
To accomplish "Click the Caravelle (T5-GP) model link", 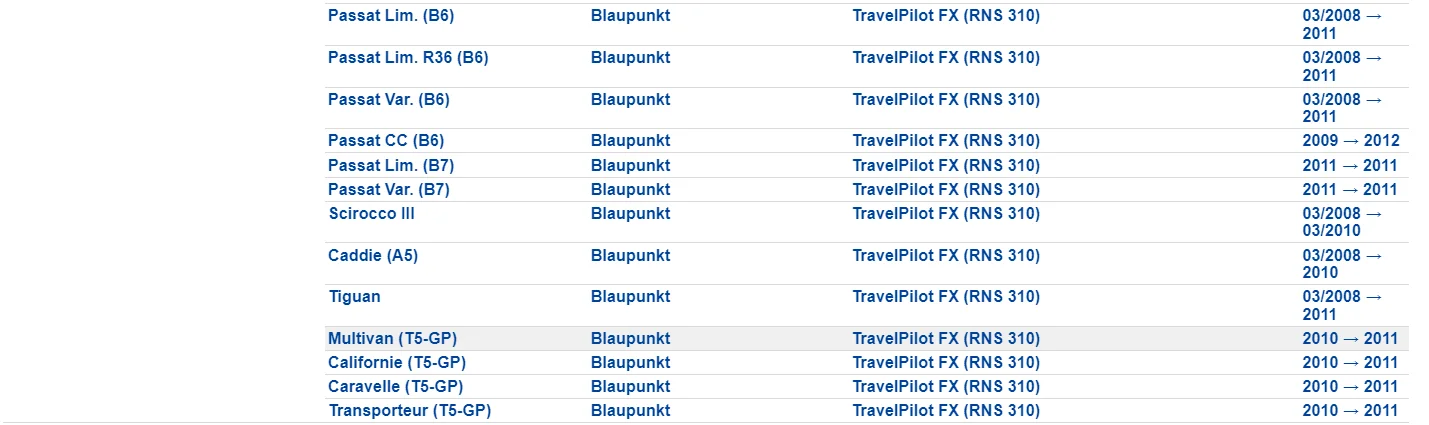I will pyautogui.click(x=395, y=387).
